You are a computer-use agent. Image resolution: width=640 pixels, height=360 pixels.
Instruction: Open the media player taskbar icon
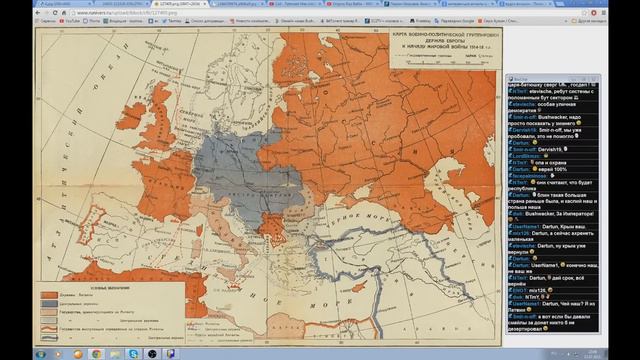(58, 354)
